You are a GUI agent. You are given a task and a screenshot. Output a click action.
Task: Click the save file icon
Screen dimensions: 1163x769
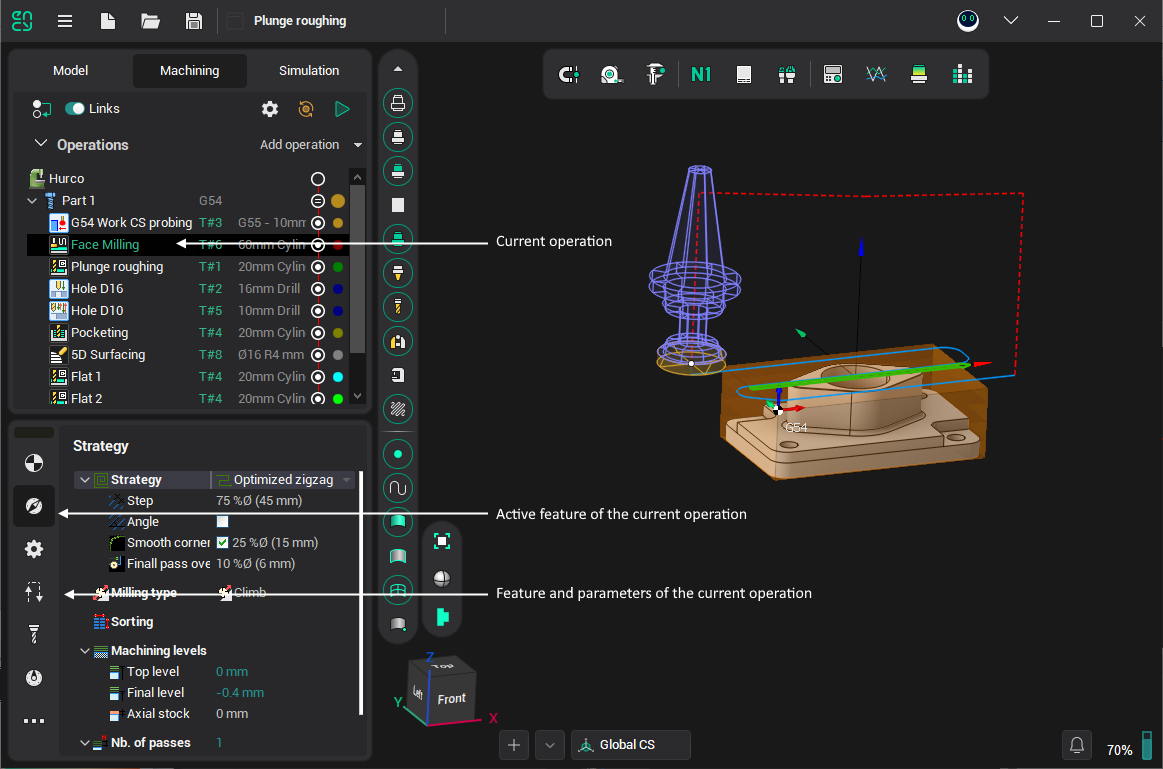pyautogui.click(x=194, y=21)
